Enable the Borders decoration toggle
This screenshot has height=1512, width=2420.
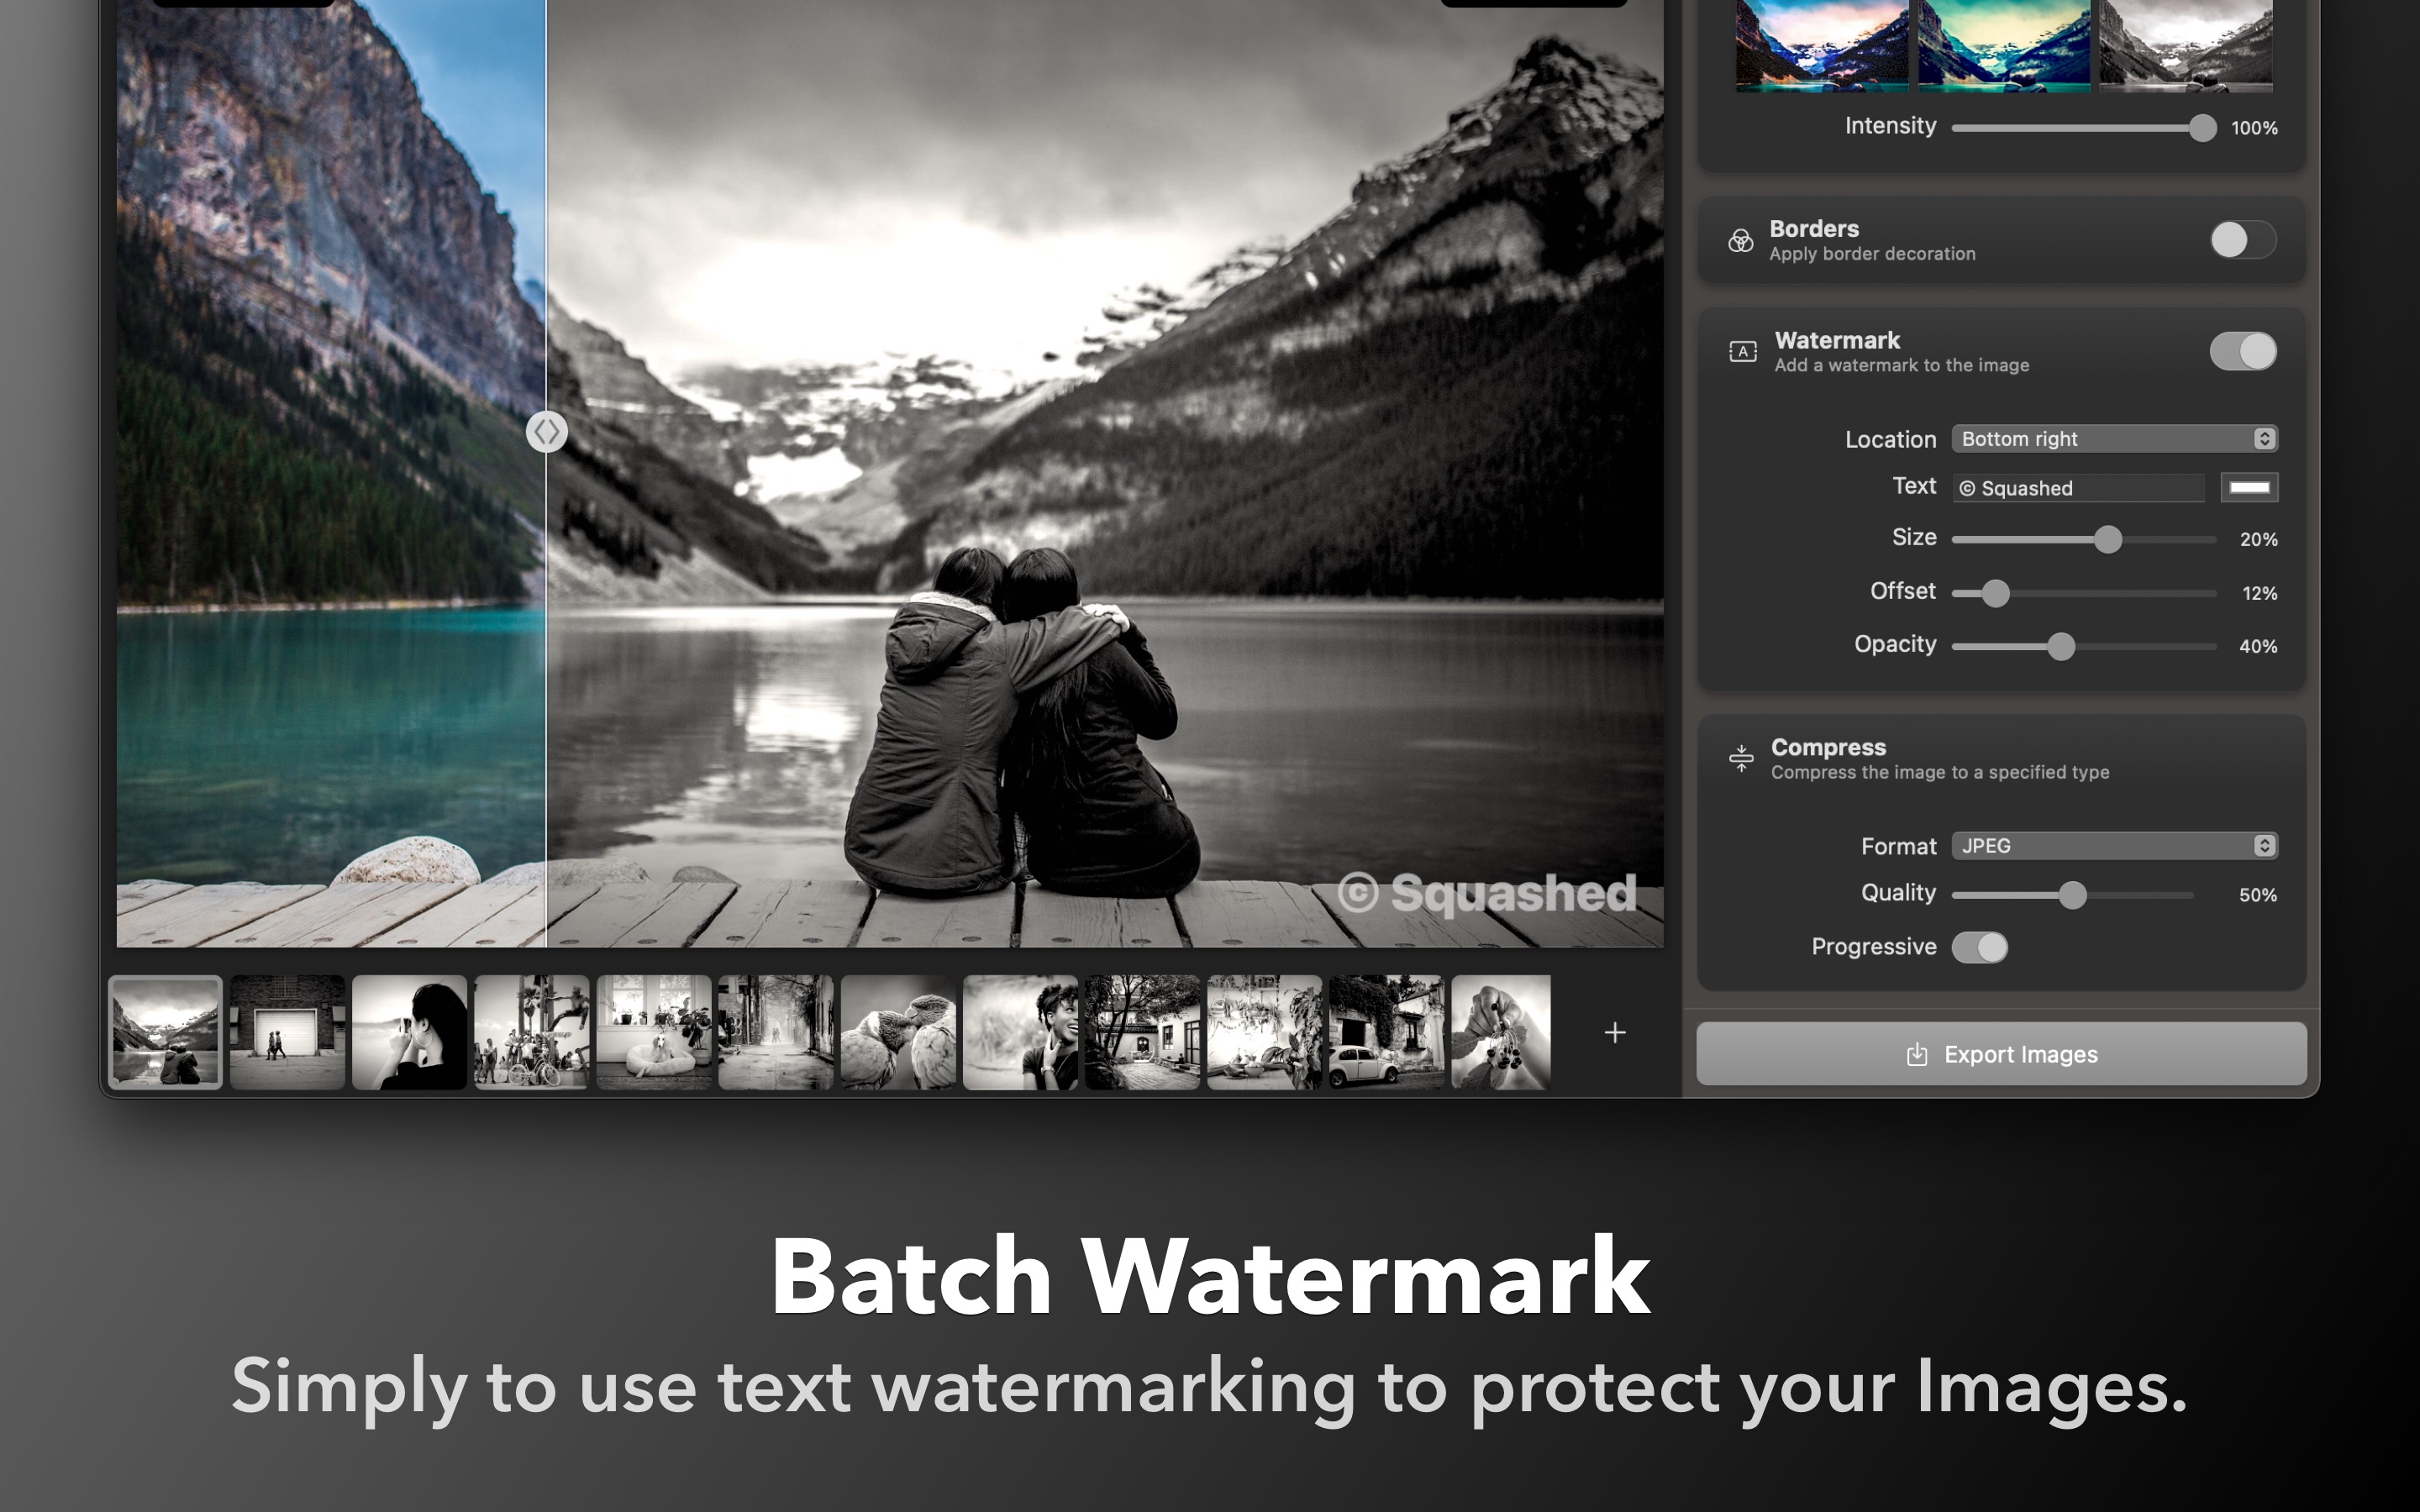[2242, 240]
